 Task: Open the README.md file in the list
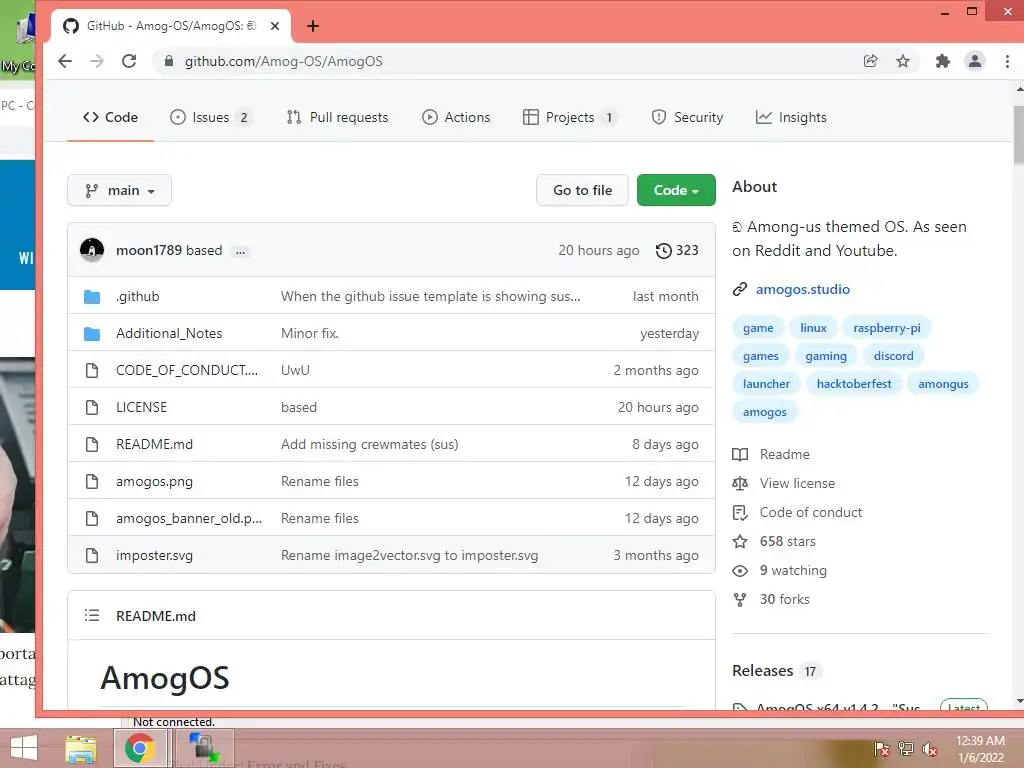154,445
